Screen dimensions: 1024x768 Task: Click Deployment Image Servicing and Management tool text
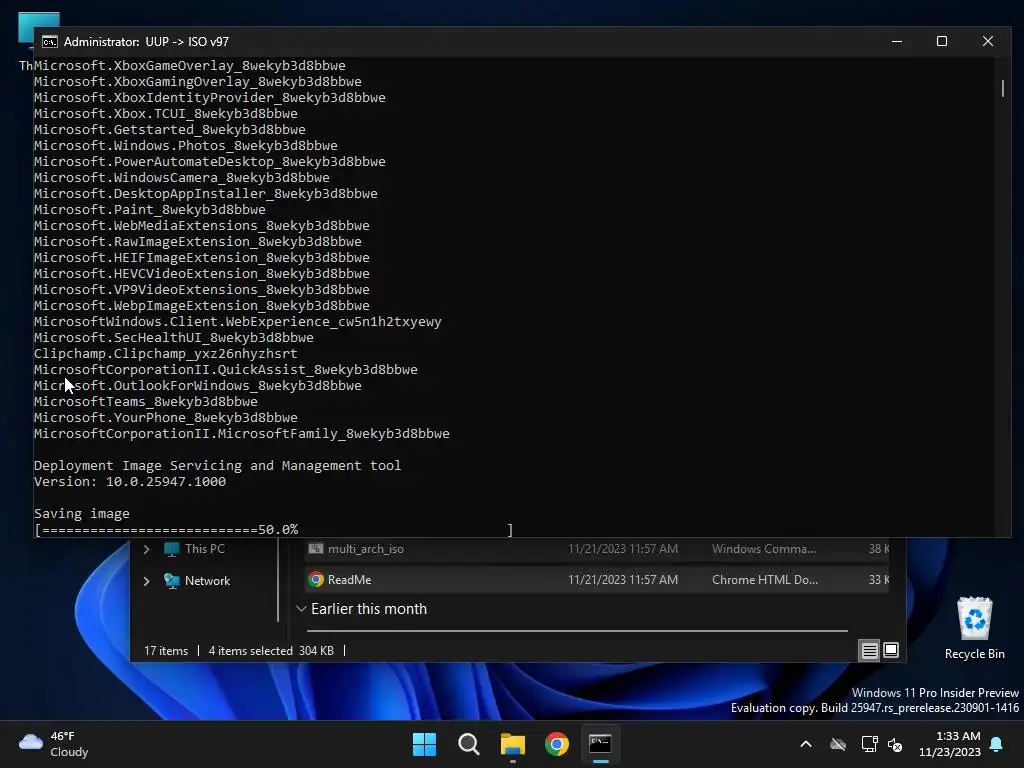pyautogui.click(x=217, y=466)
